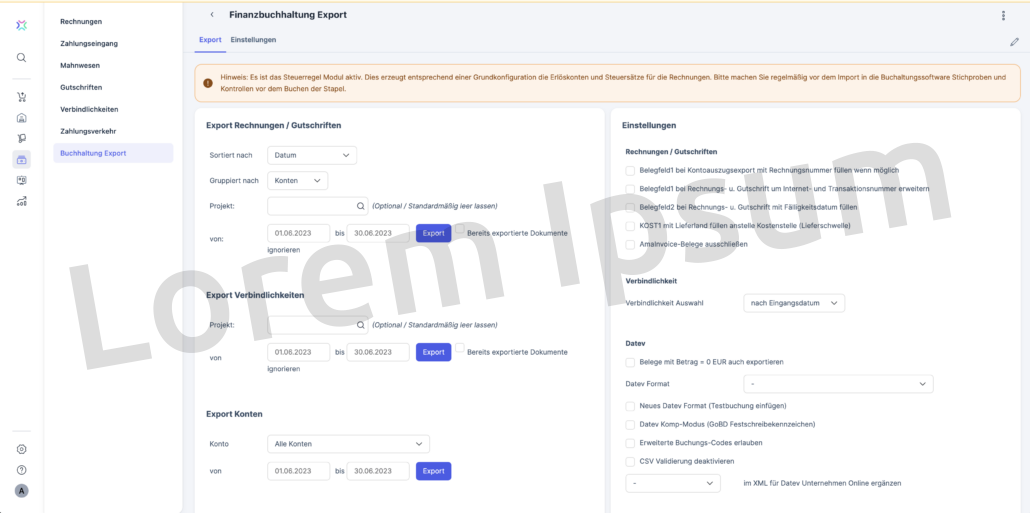The height and width of the screenshot is (513, 1030).
Task: Enable 'AmaInvoice-Belege ausschließen' checkbox
Action: [x=630, y=244]
